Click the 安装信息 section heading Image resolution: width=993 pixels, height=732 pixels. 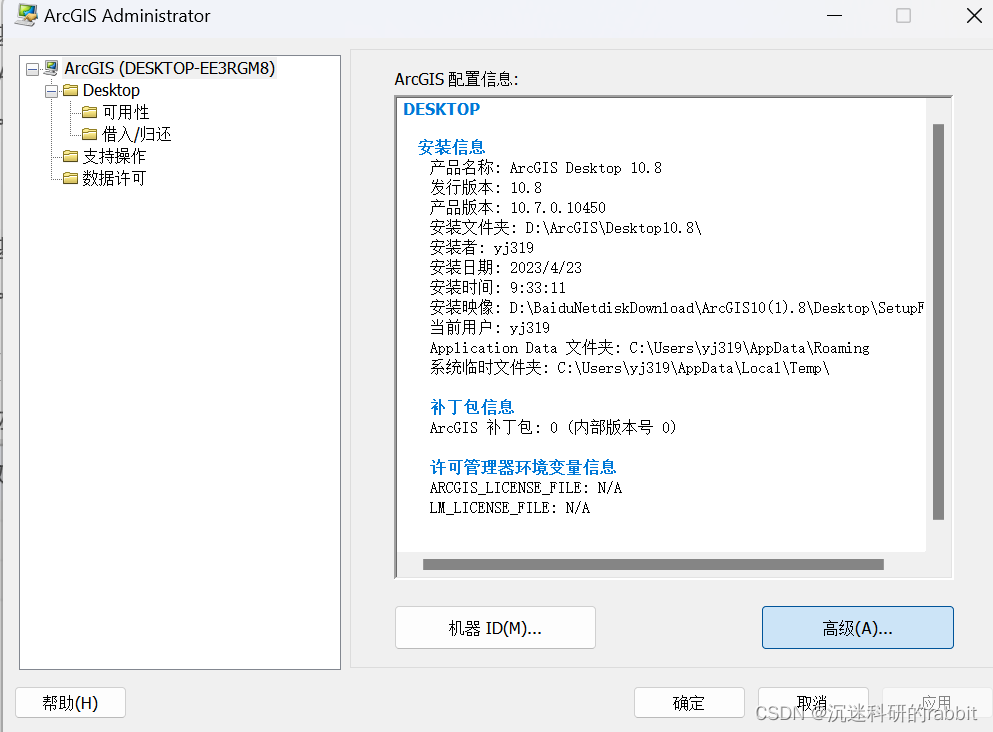[452, 148]
